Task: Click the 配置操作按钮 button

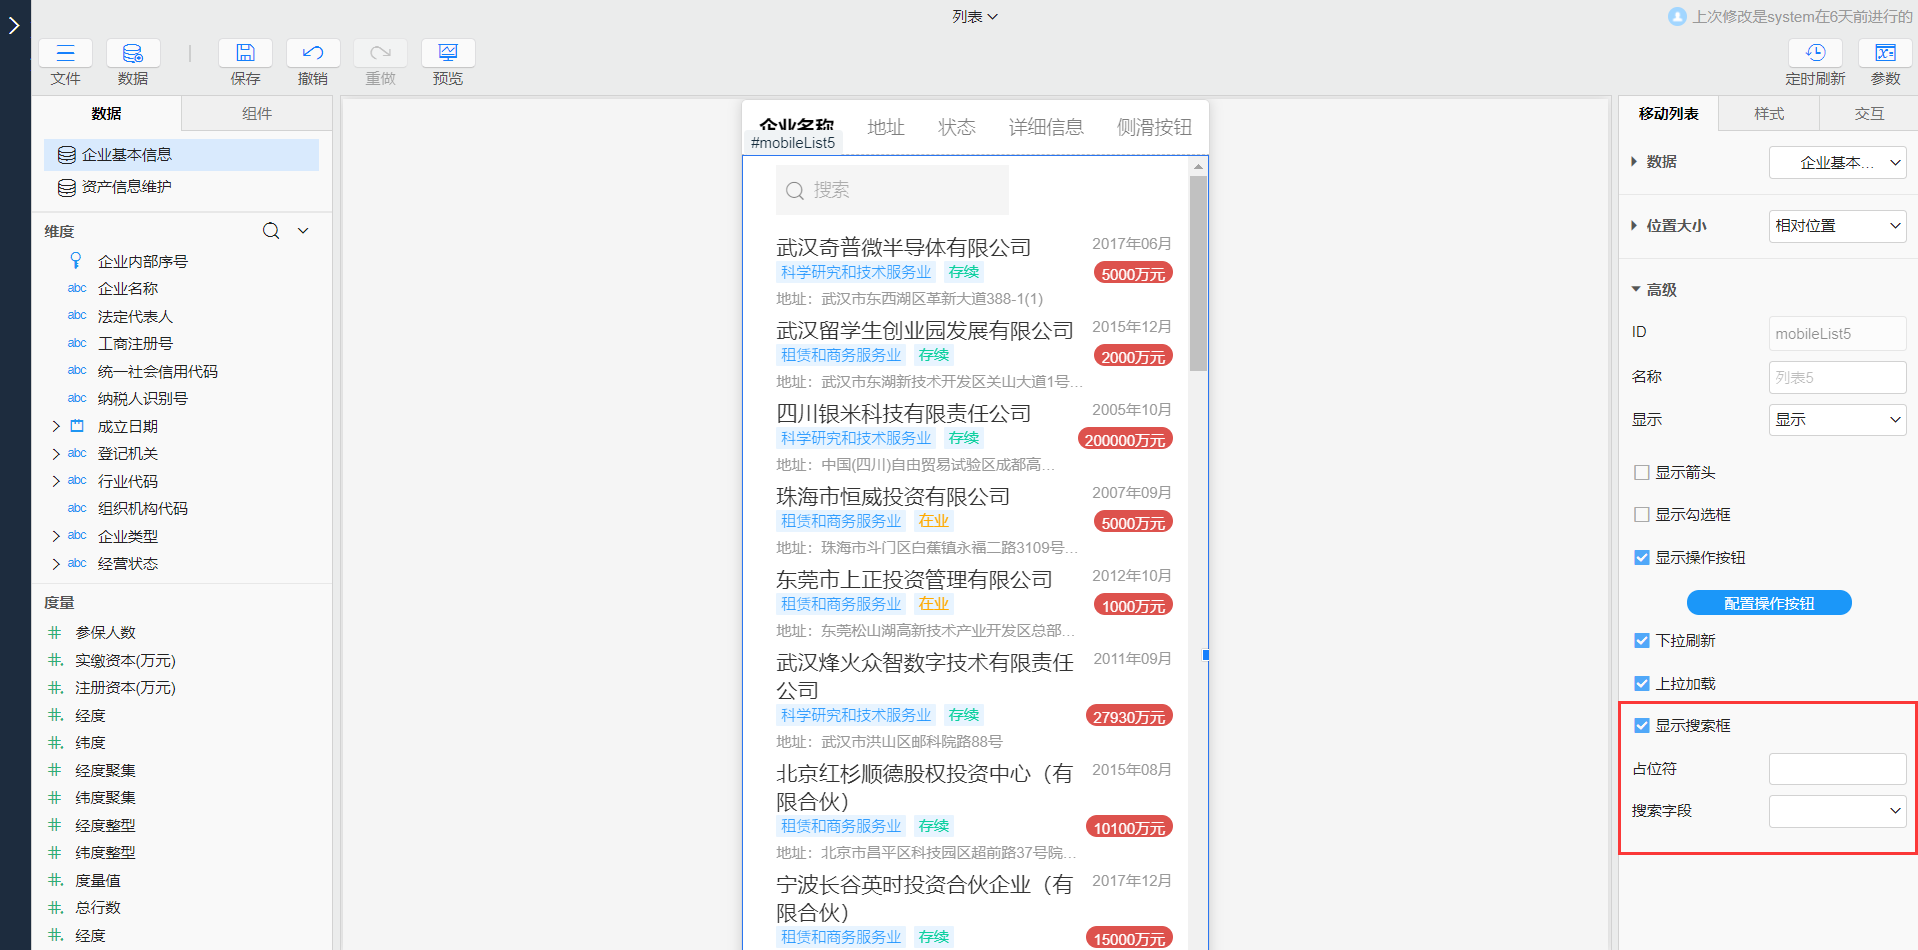Action: (x=1768, y=602)
